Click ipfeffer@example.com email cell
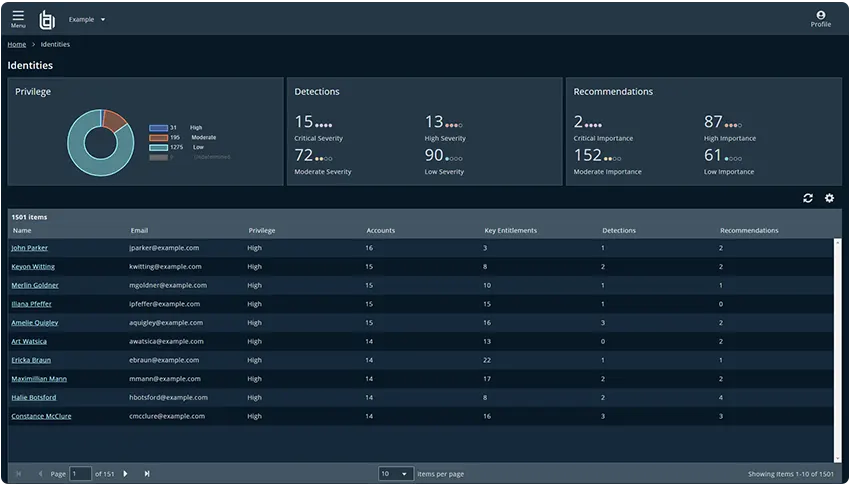The height and width of the screenshot is (488, 850). coord(165,304)
